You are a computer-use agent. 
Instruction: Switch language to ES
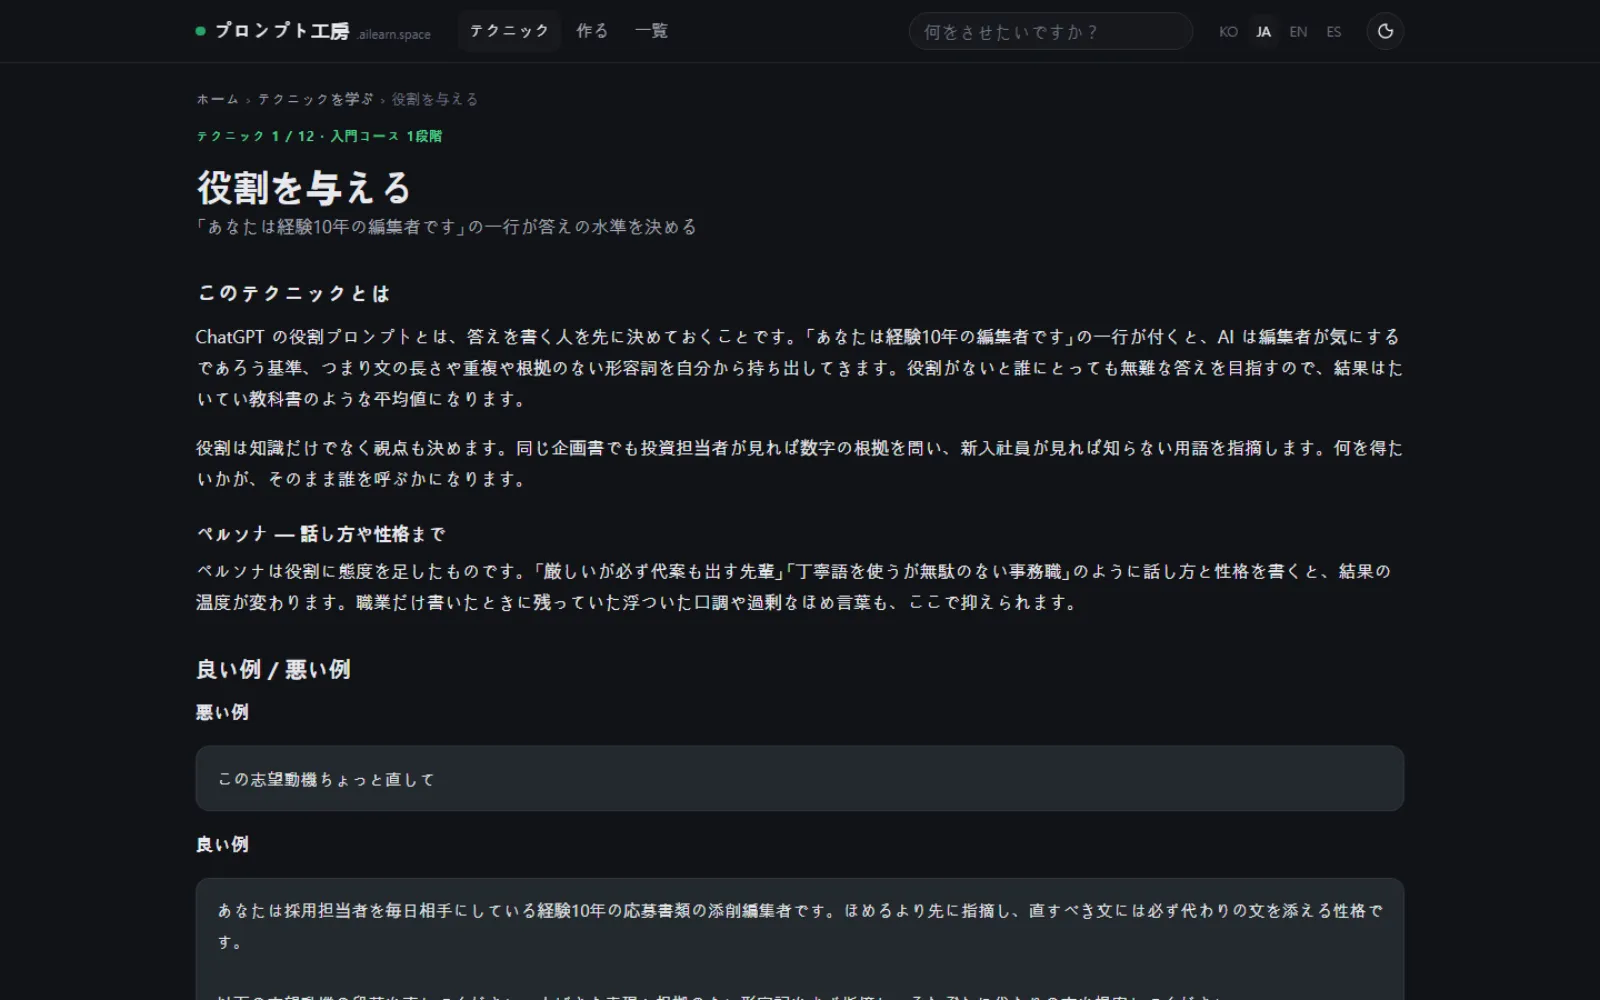(x=1334, y=32)
